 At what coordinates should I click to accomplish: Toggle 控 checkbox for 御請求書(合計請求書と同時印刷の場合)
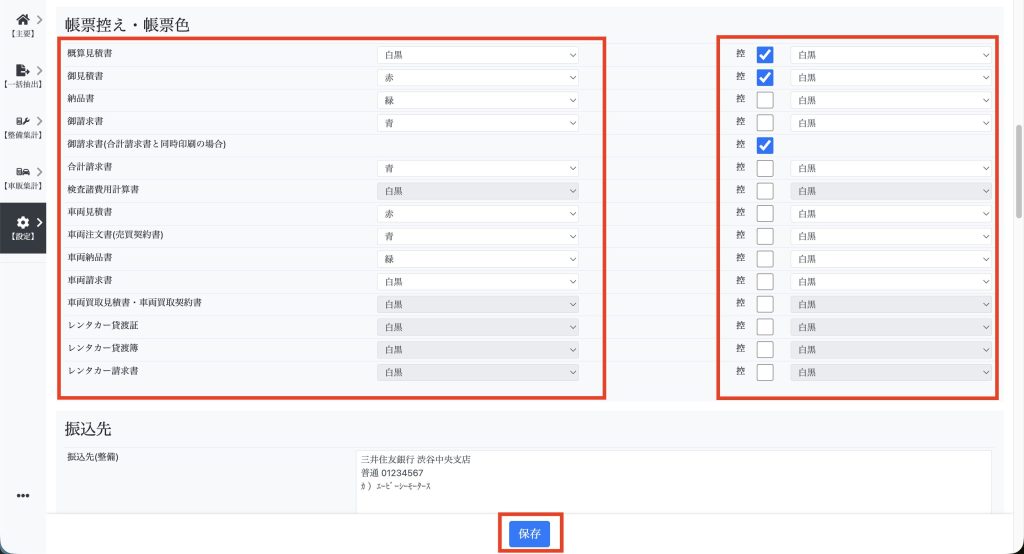765,145
